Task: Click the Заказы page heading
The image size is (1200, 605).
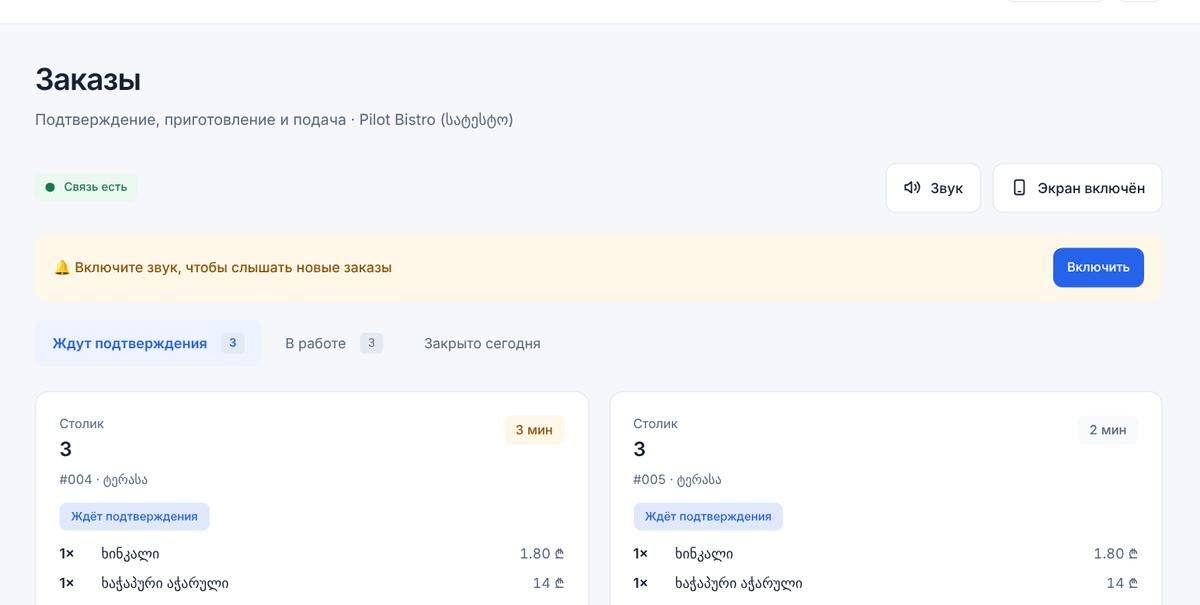Action: point(88,79)
